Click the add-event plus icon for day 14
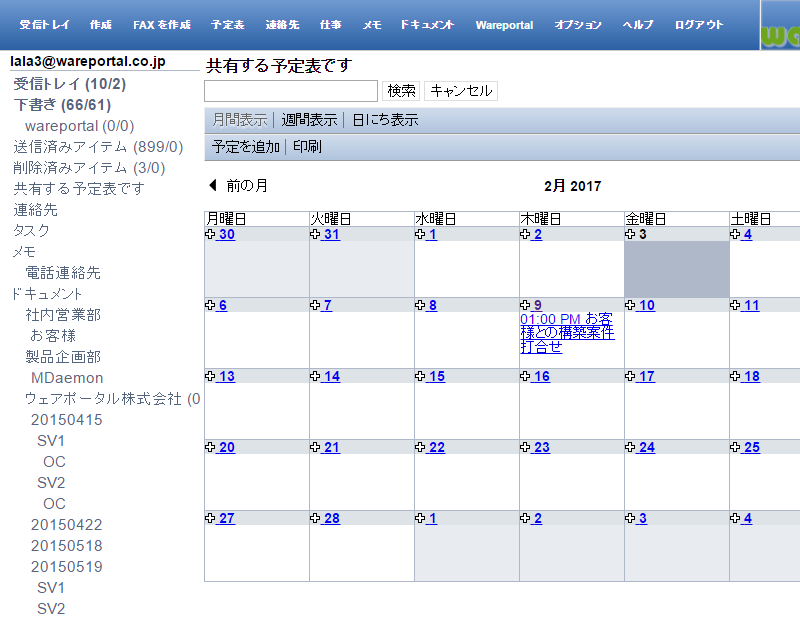 (x=315, y=376)
